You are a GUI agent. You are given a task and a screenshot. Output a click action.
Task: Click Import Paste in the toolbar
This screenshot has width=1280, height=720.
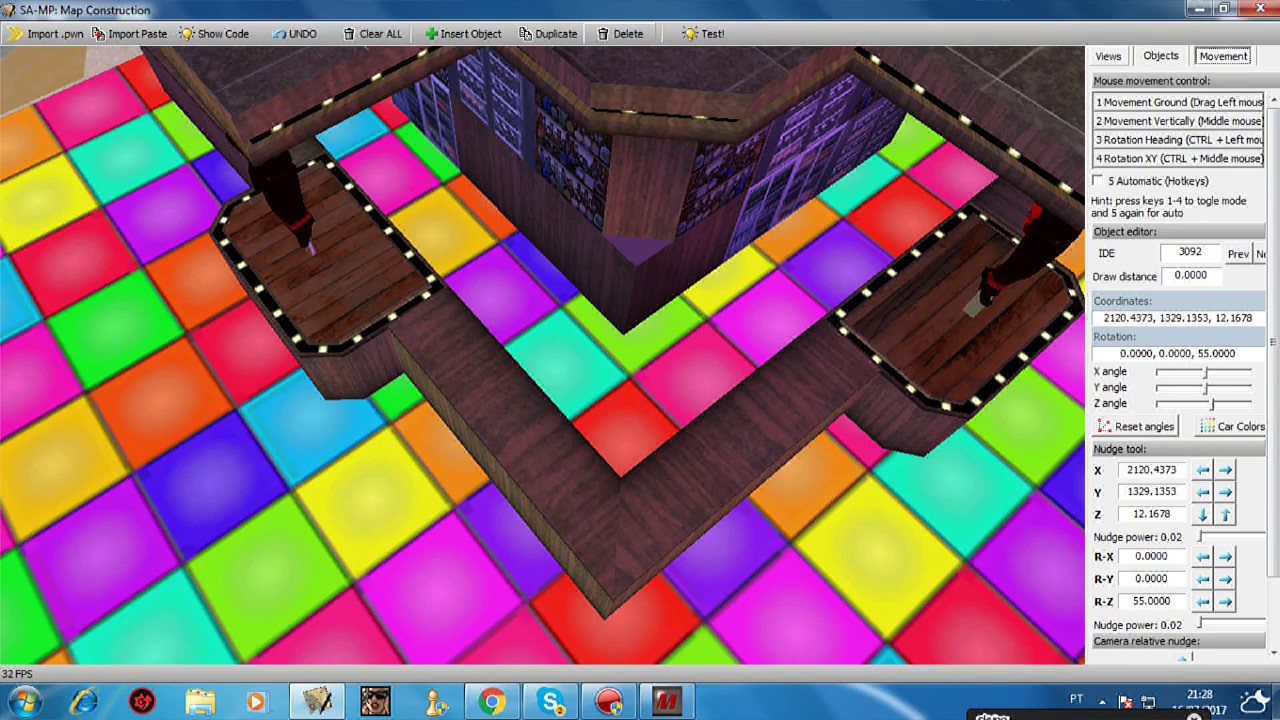(x=130, y=33)
